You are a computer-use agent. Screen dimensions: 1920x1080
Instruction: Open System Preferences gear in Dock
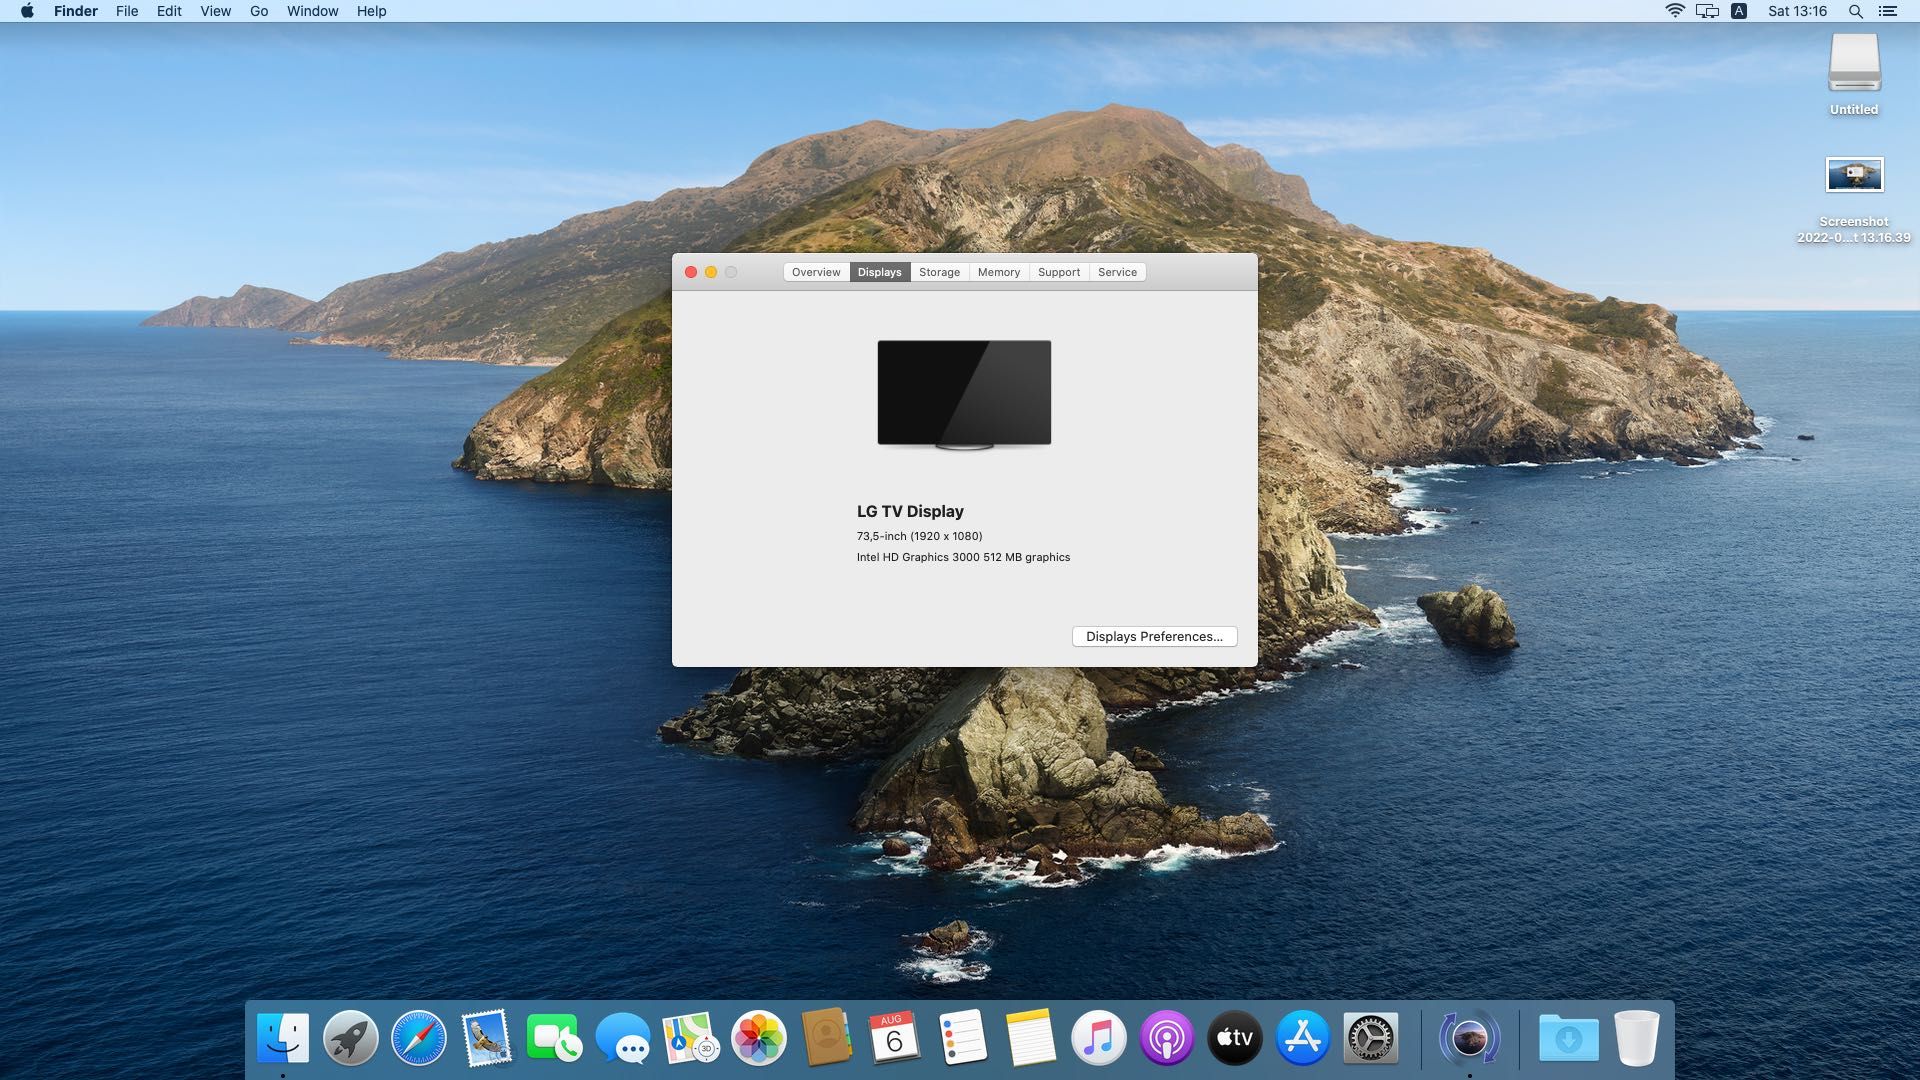[1371, 1038]
